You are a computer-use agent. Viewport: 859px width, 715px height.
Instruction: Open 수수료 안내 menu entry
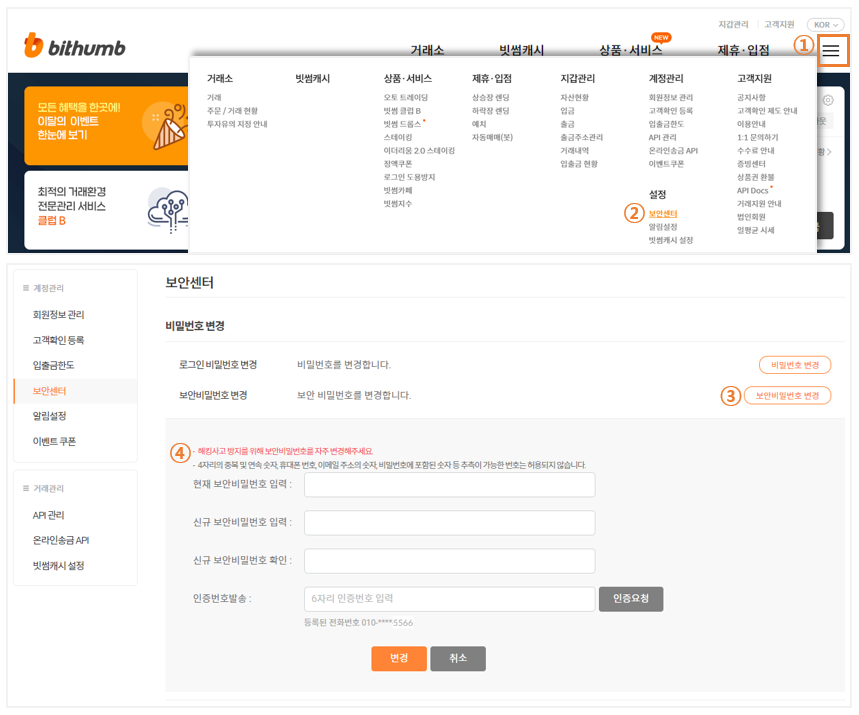coord(755,150)
